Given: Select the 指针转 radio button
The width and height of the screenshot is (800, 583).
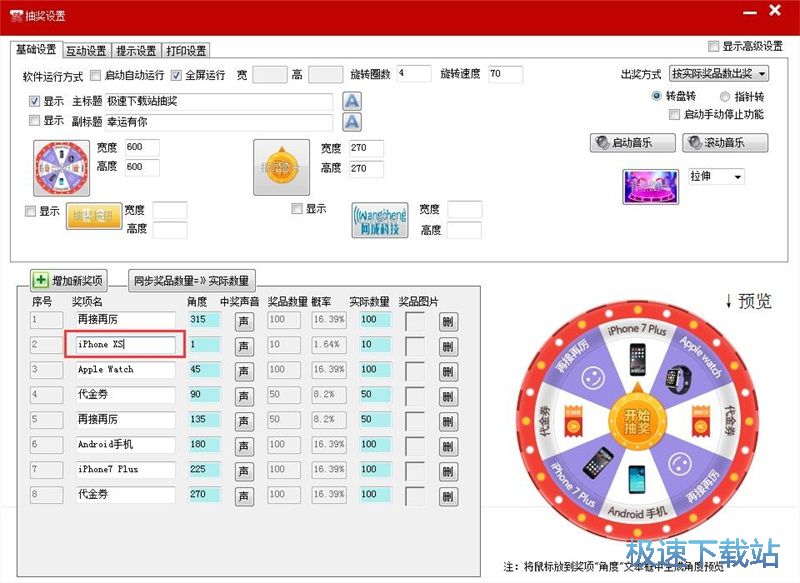Looking at the screenshot, I should 725,94.
